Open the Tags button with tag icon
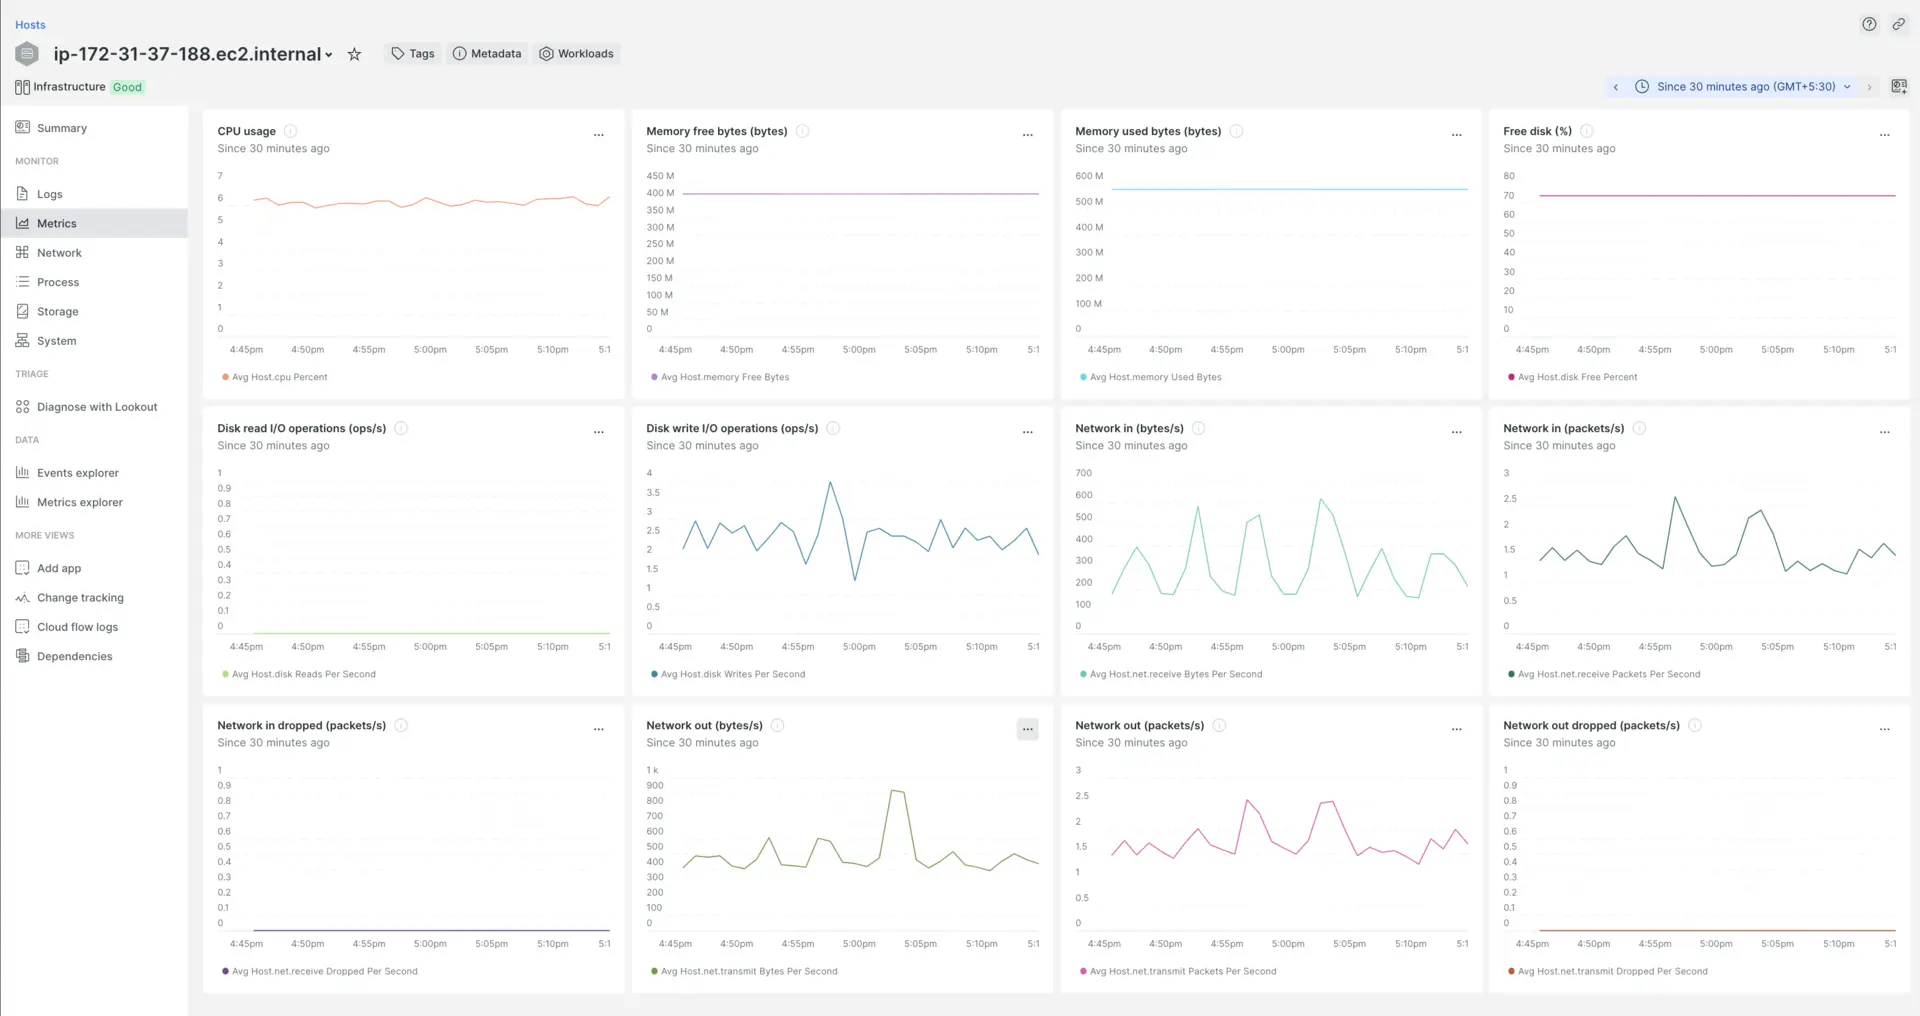 tap(412, 54)
